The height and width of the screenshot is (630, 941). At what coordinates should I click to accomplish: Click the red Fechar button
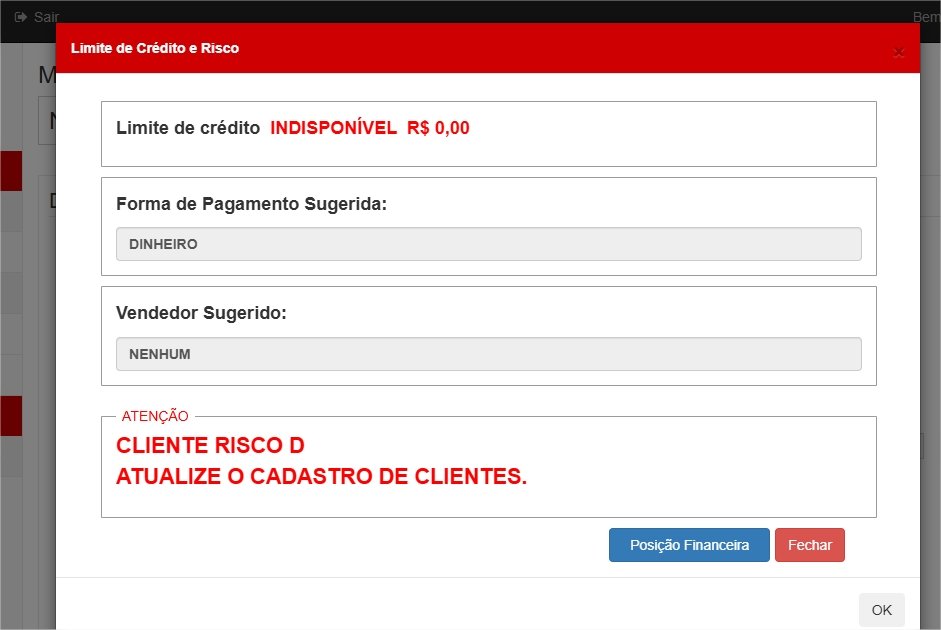coord(810,545)
